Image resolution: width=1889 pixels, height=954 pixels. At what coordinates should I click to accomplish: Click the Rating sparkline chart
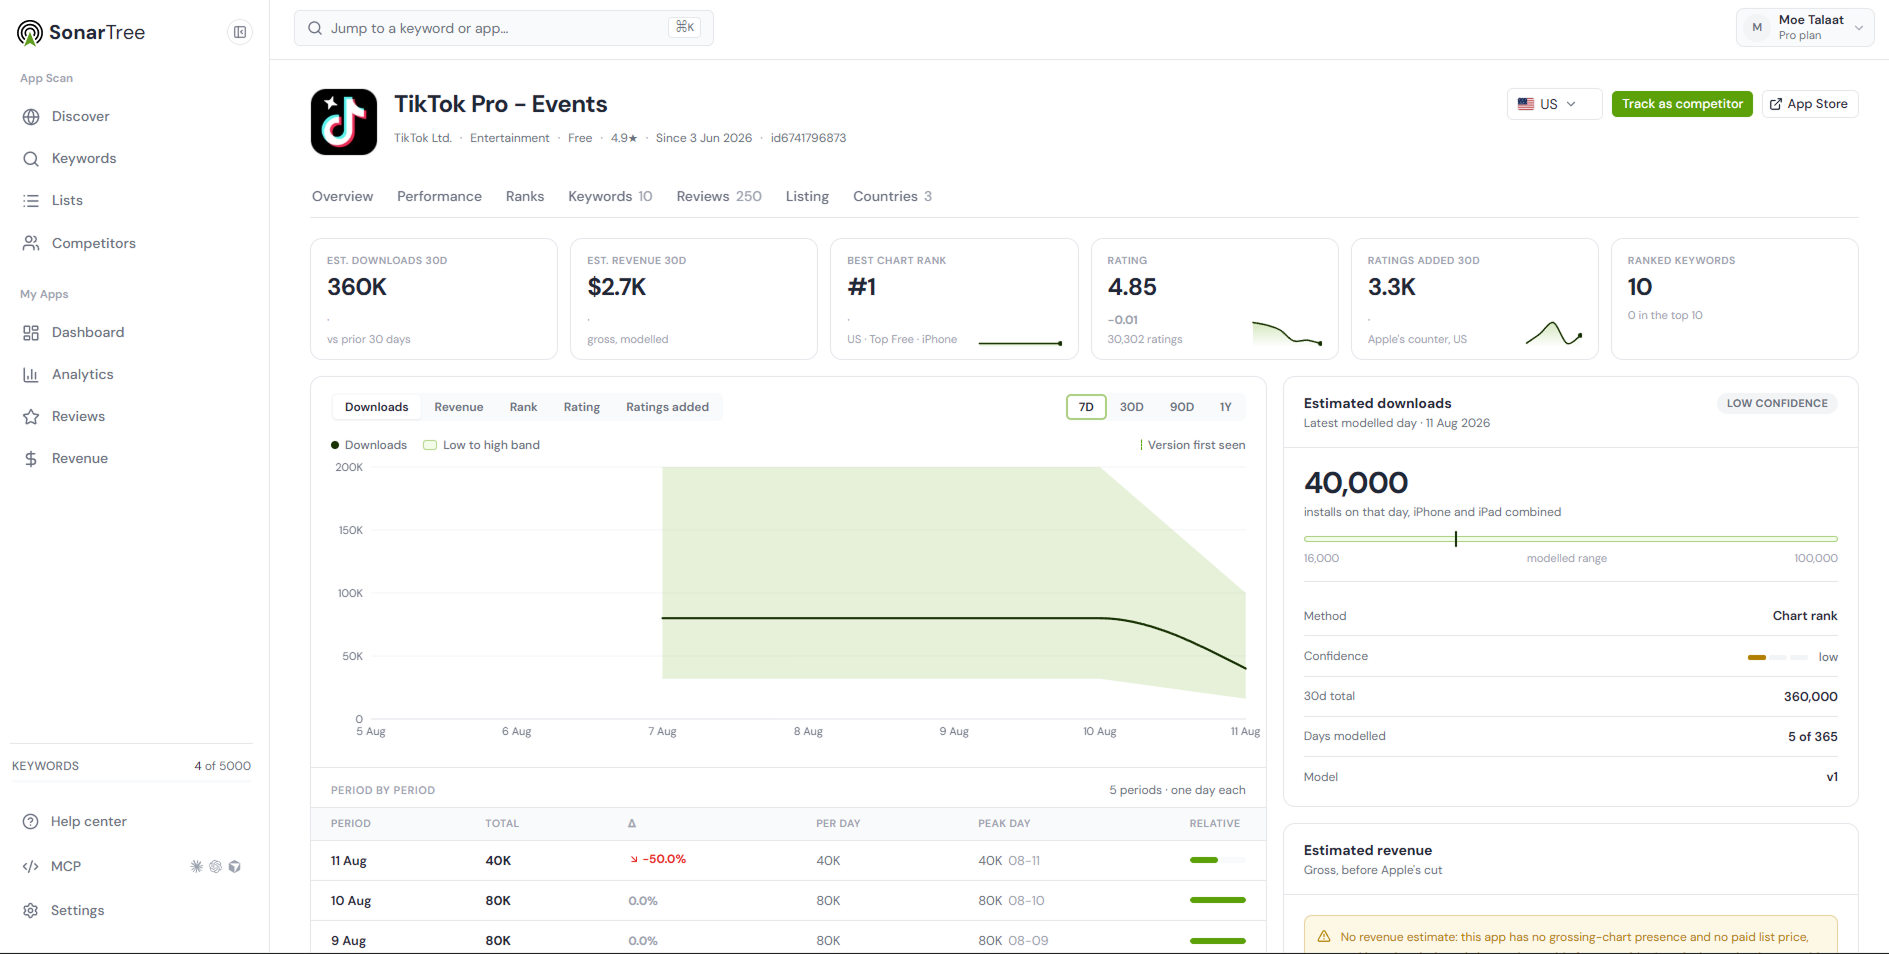tap(1288, 333)
